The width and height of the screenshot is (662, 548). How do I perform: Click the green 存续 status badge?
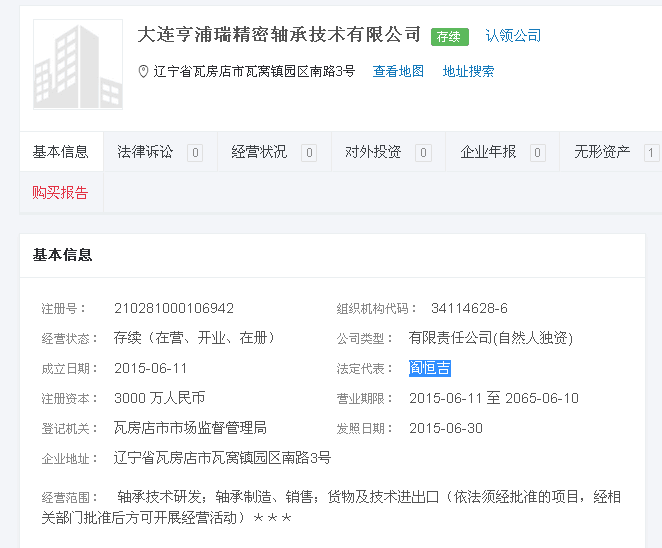(x=450, y=37)
